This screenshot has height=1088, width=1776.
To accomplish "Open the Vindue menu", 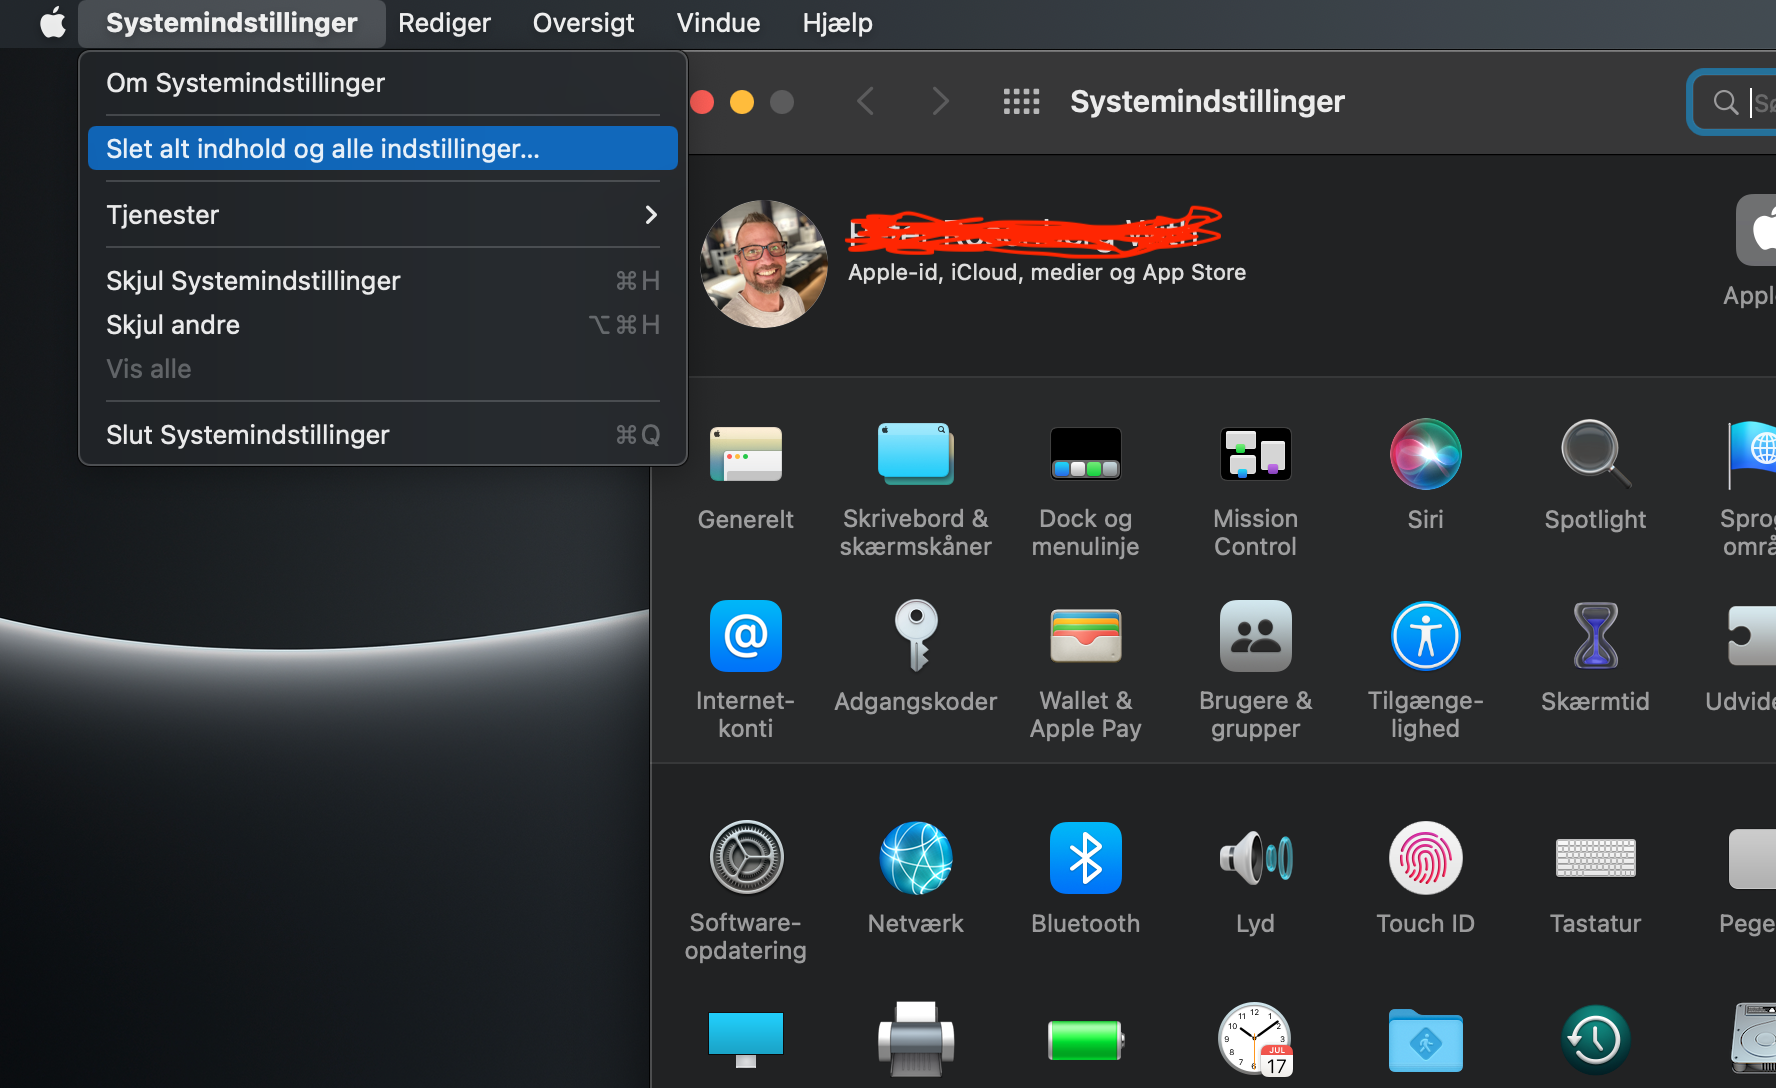I will (x=718, y=22).
